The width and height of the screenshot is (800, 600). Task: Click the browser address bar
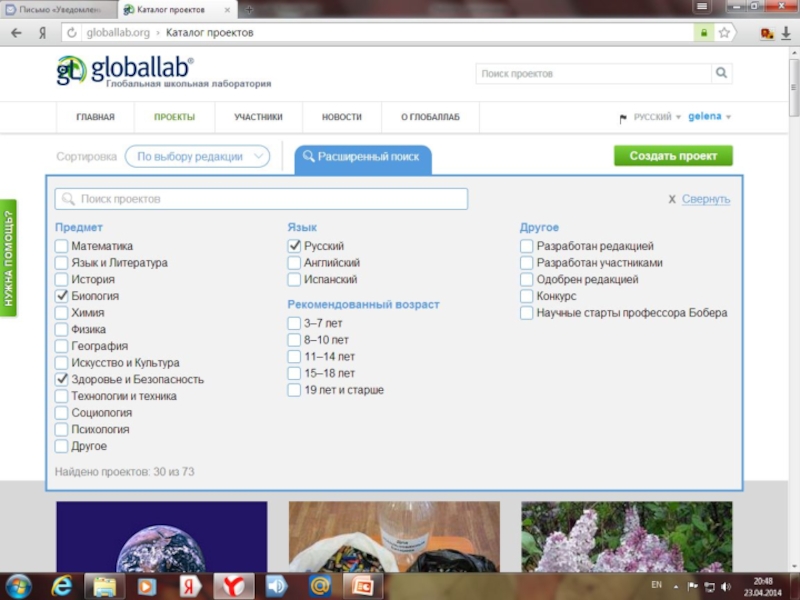388,33
